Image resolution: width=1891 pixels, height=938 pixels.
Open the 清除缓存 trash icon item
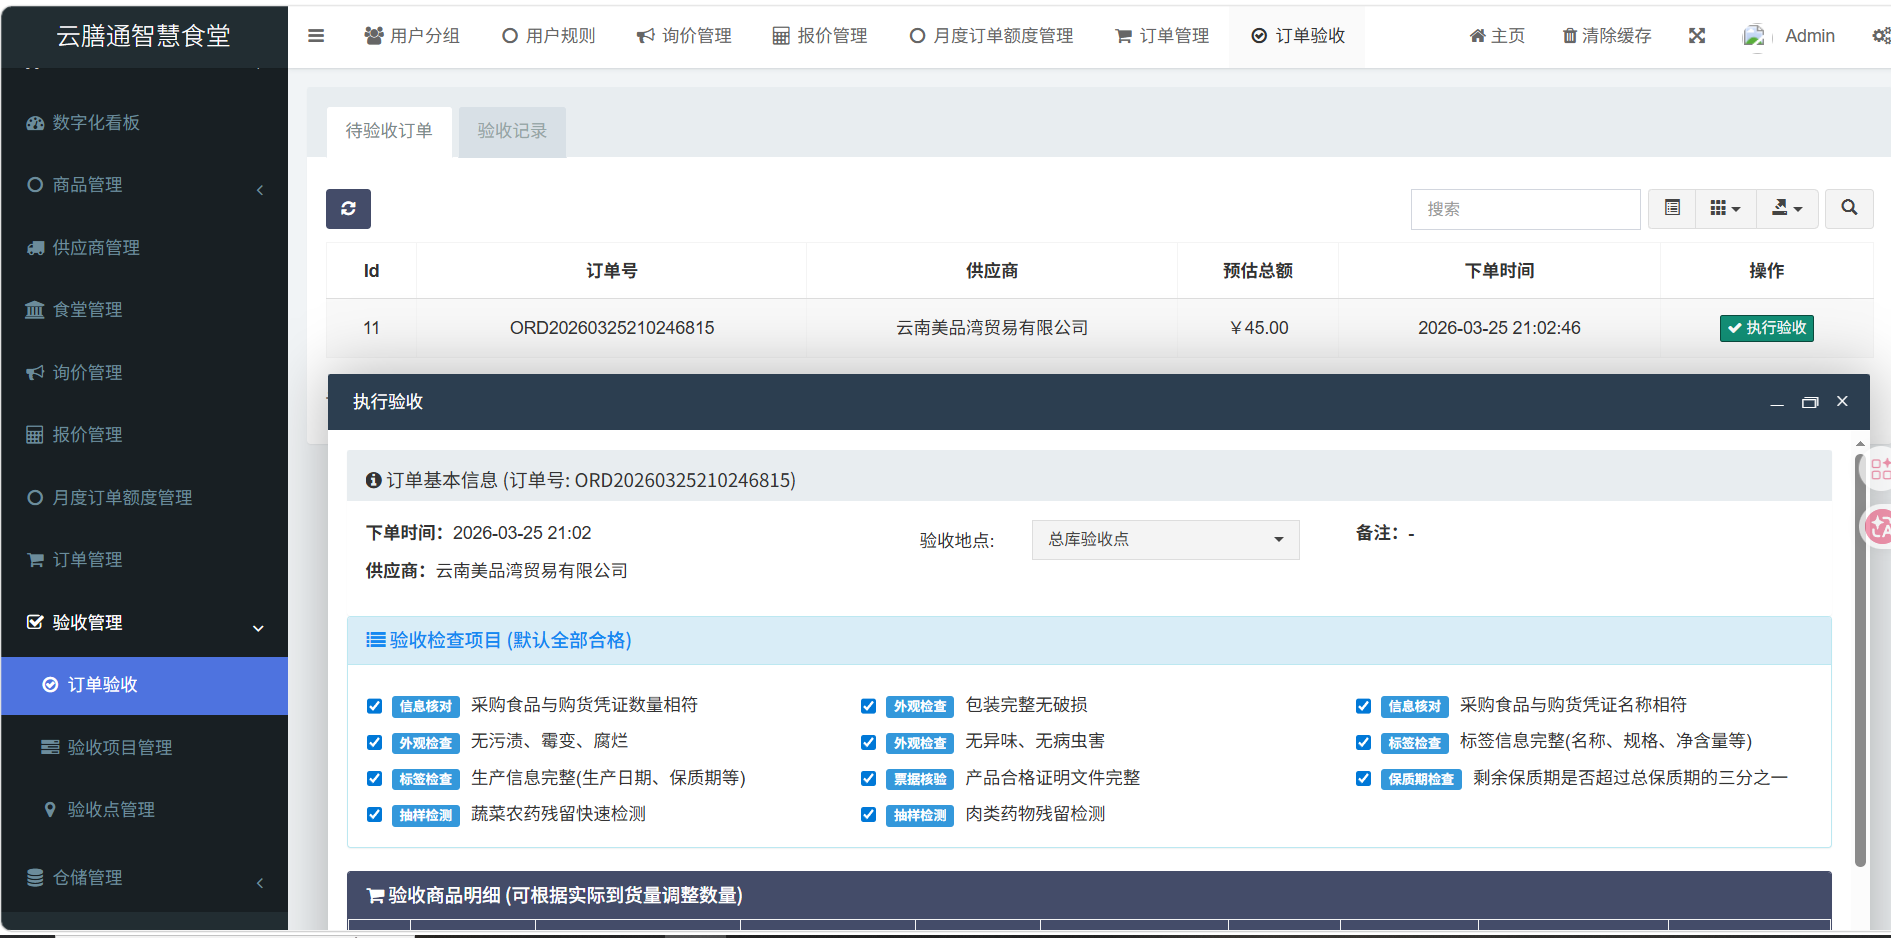point(1607,36)
